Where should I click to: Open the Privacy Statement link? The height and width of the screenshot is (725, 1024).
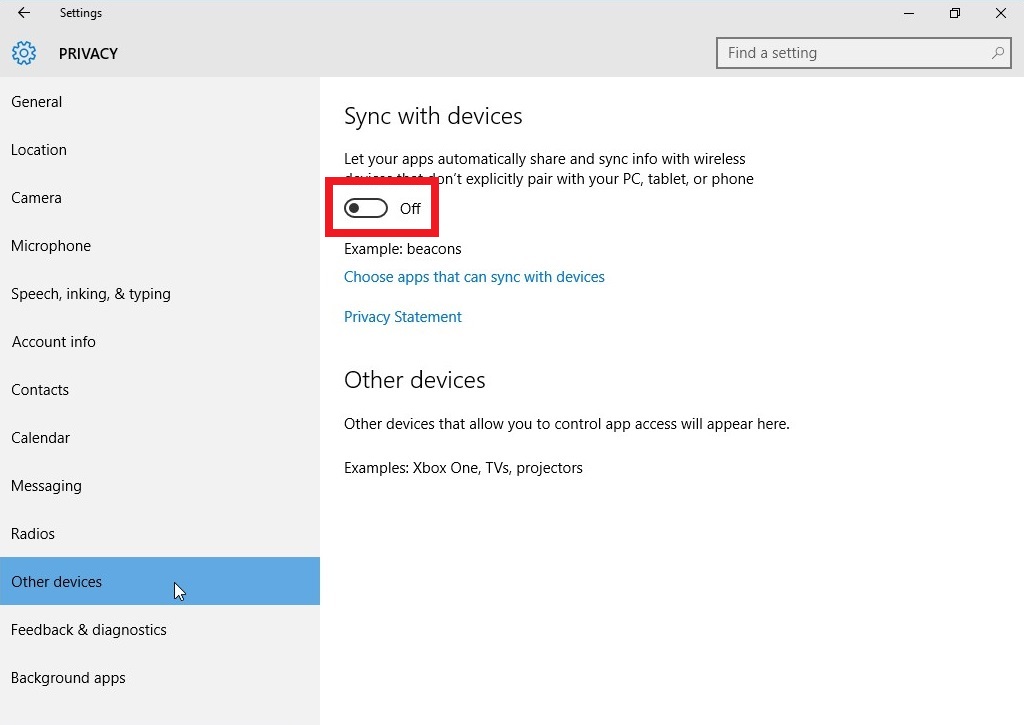403,317
